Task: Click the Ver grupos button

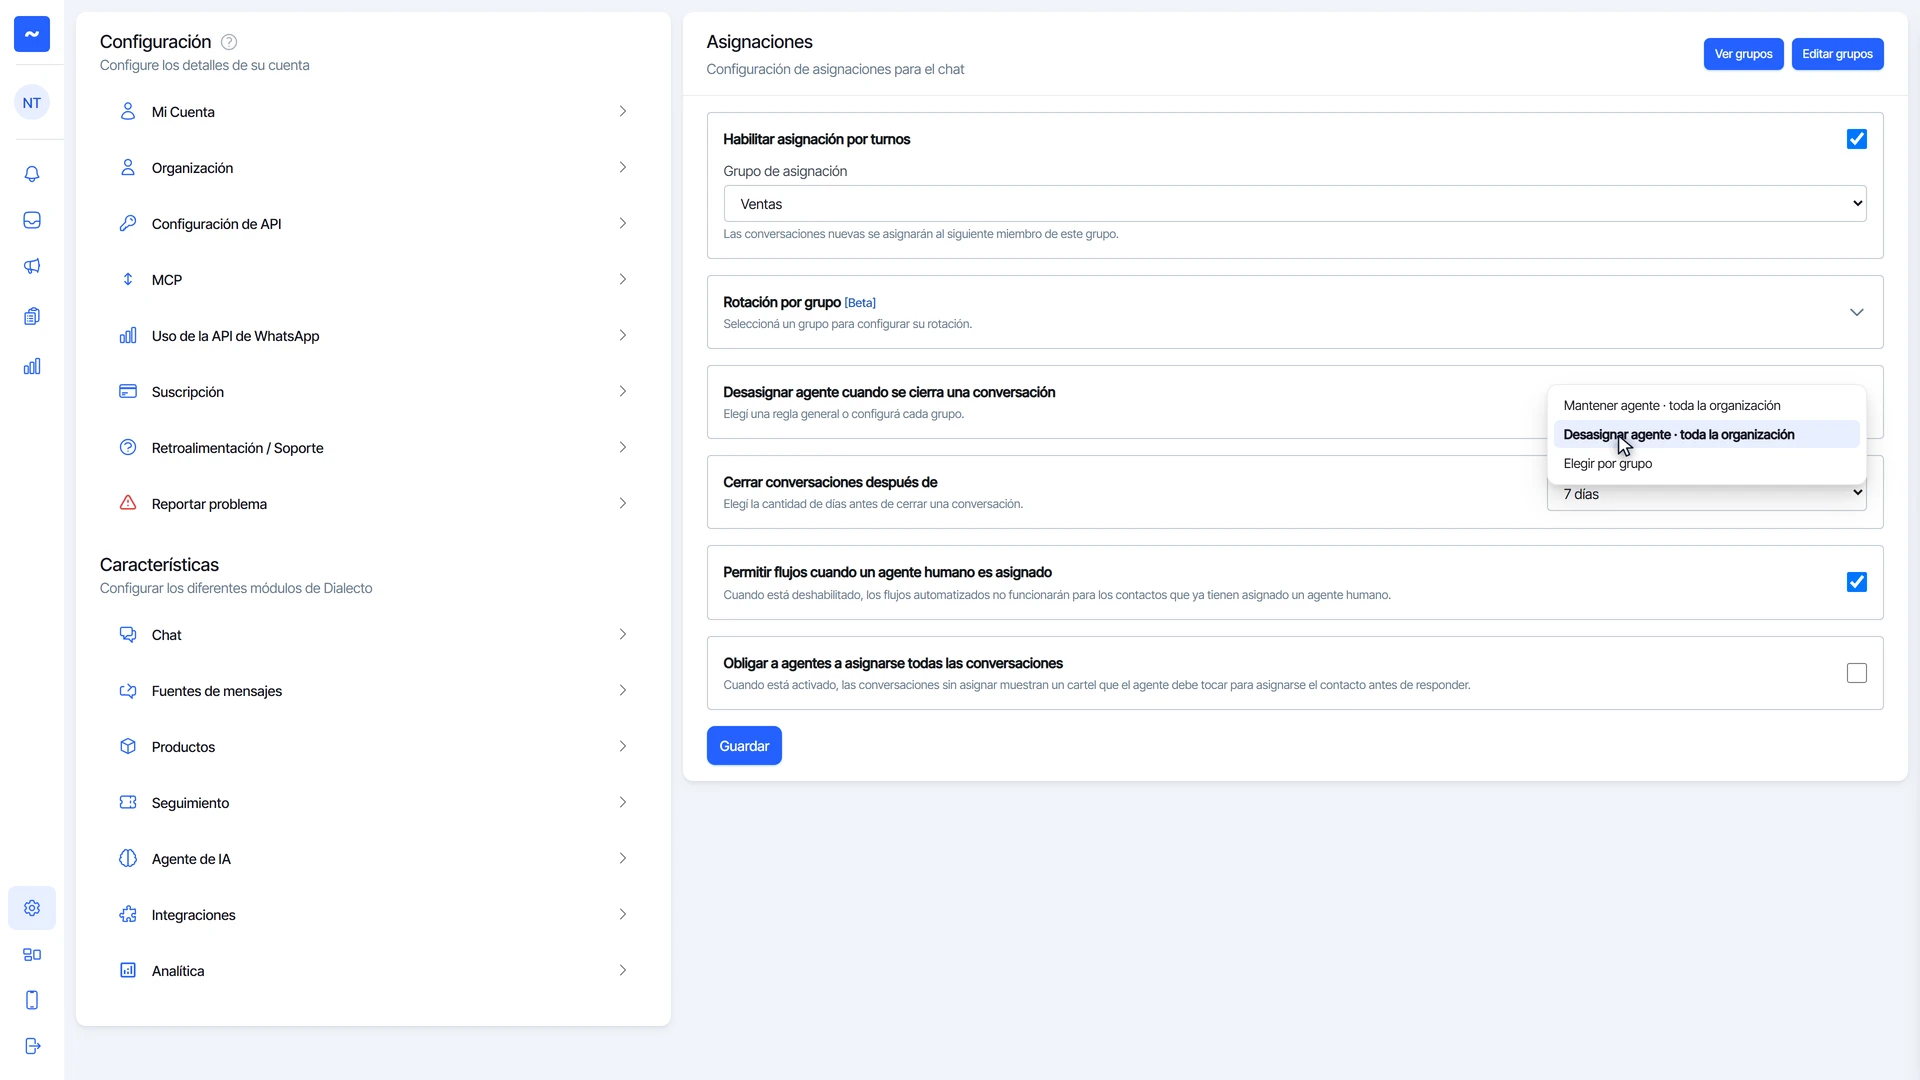Action: coord(1743,54)
